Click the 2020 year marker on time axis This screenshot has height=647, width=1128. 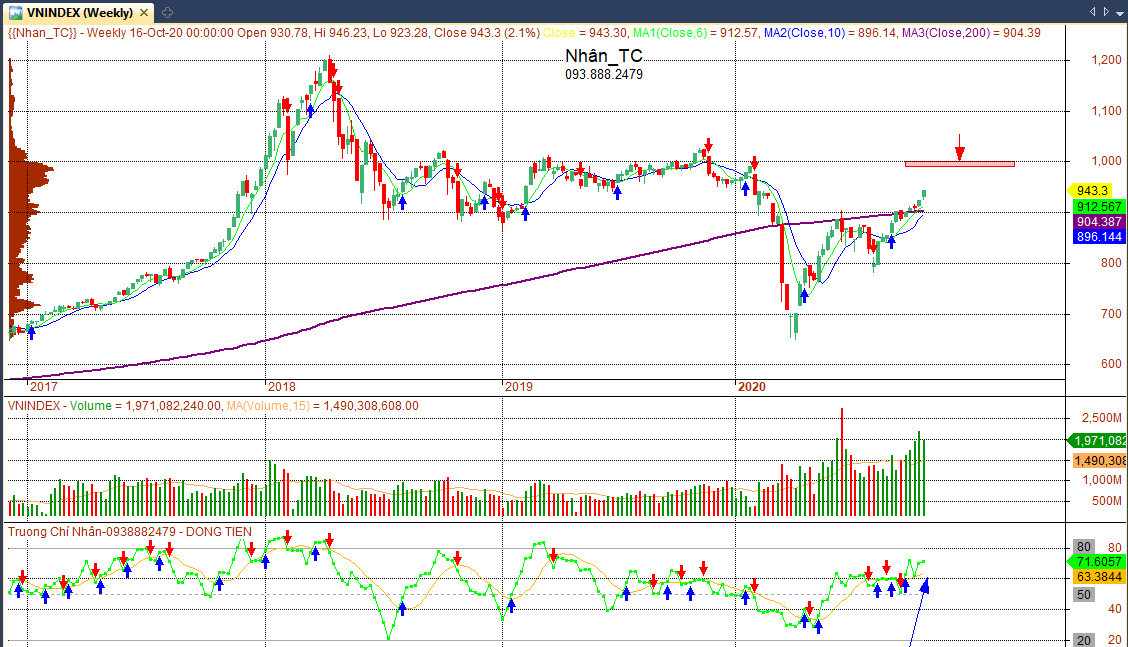[752, 386]
